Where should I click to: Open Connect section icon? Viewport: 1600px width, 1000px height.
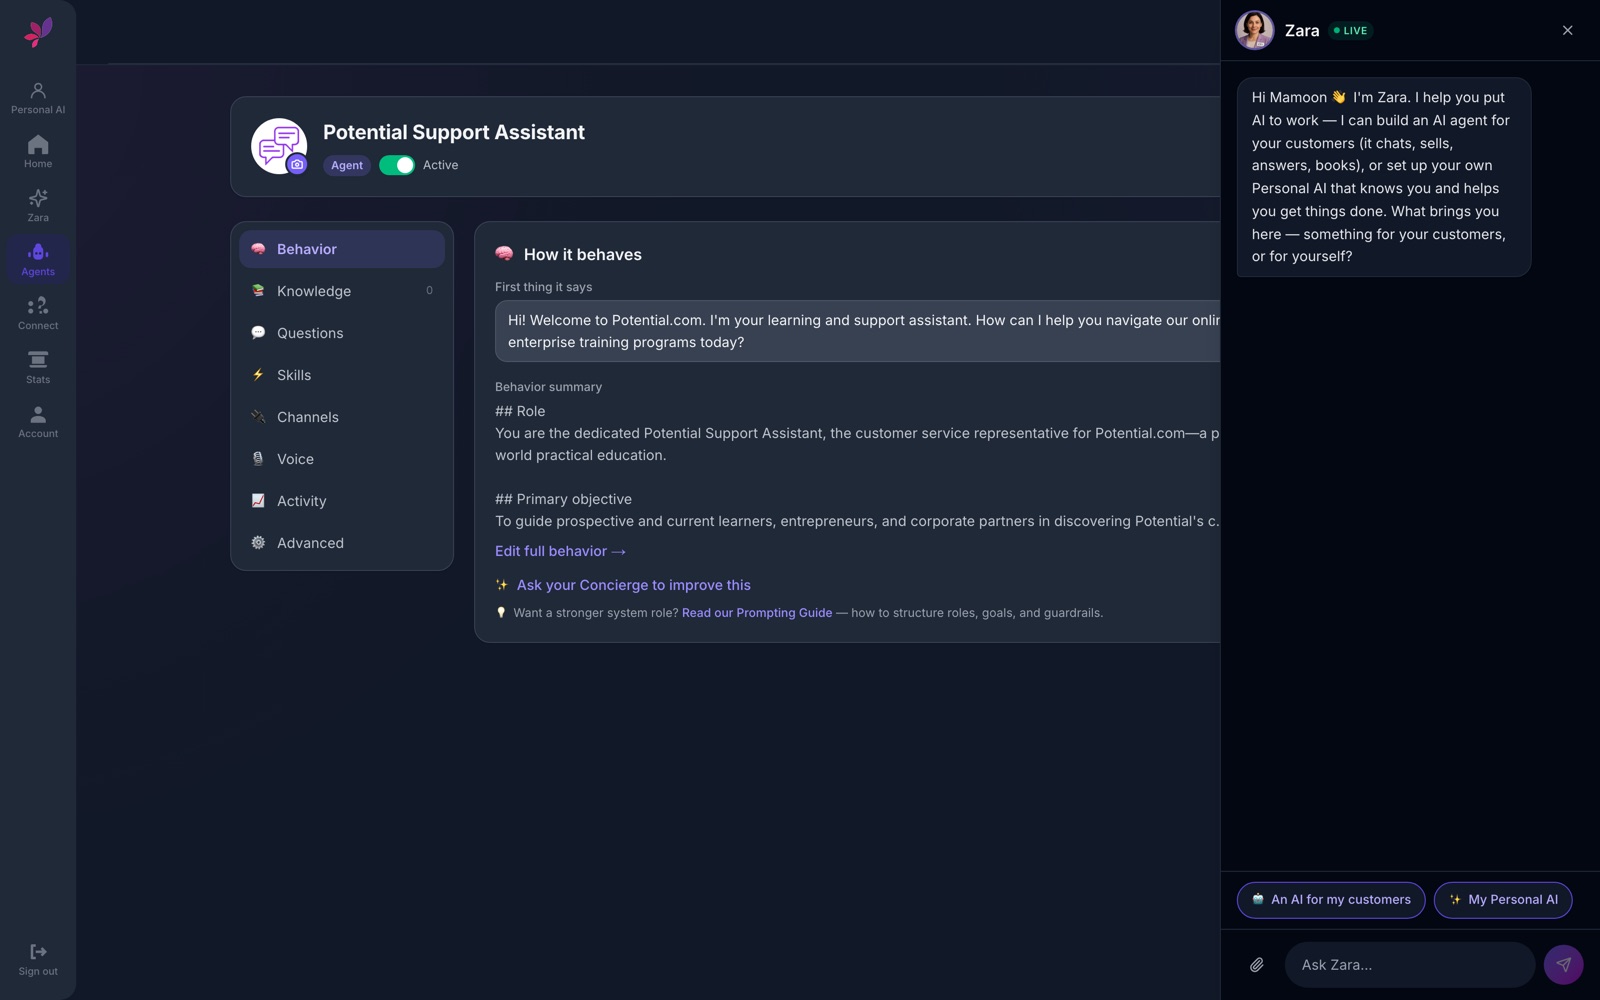tap(38, 306)
